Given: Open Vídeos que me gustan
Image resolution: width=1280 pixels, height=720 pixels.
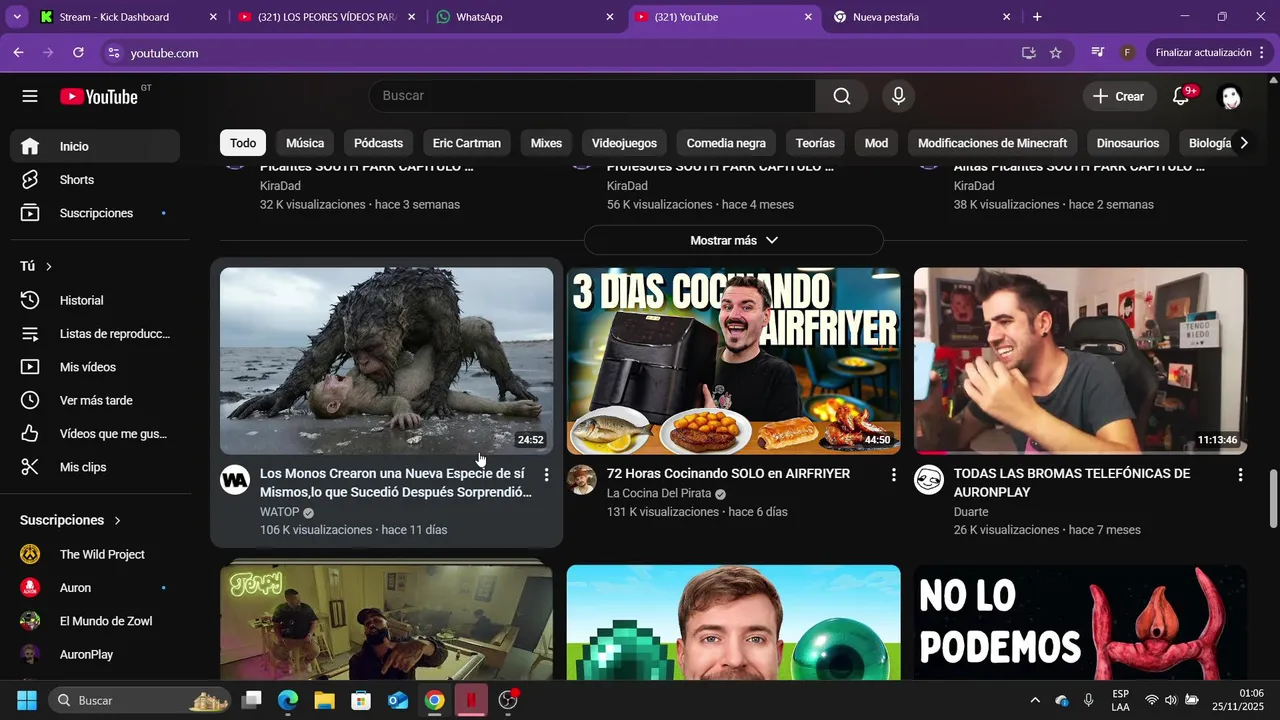Looking at the screenshot, I should point(95,434).
